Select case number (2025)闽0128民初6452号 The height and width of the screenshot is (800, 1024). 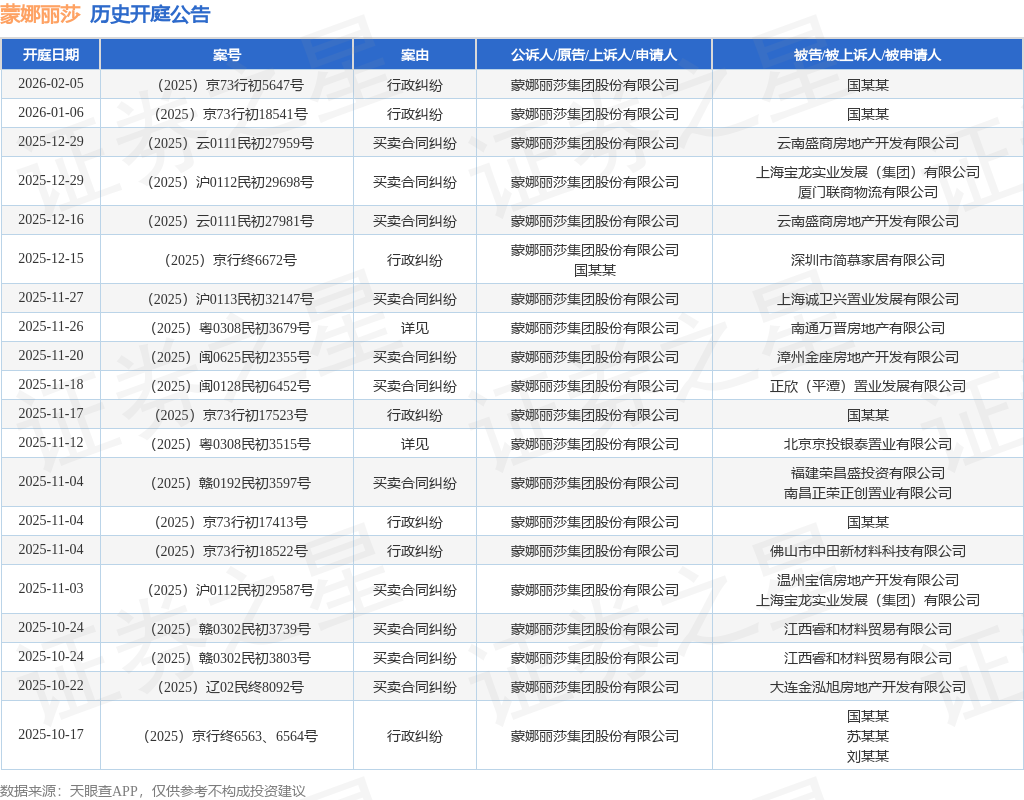point(227,386)
